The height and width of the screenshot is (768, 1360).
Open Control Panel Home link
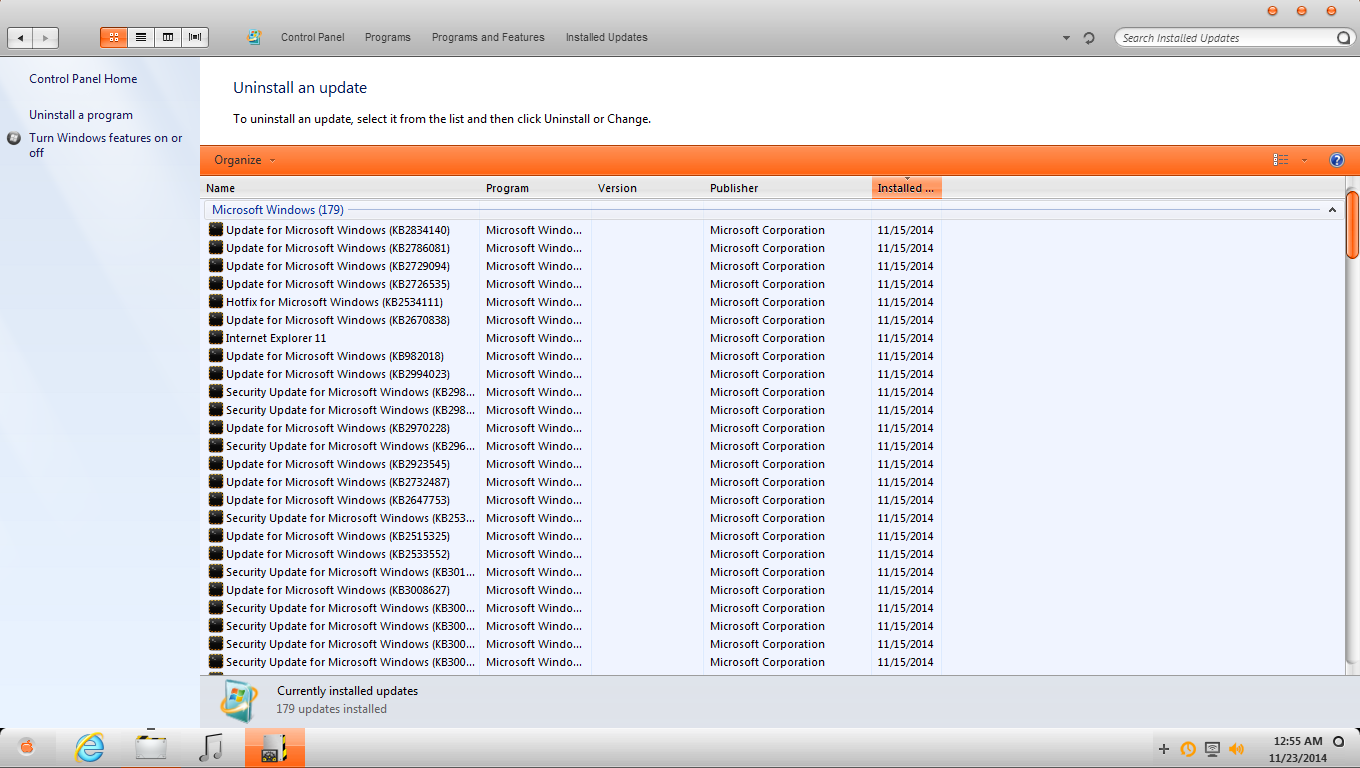83,79
